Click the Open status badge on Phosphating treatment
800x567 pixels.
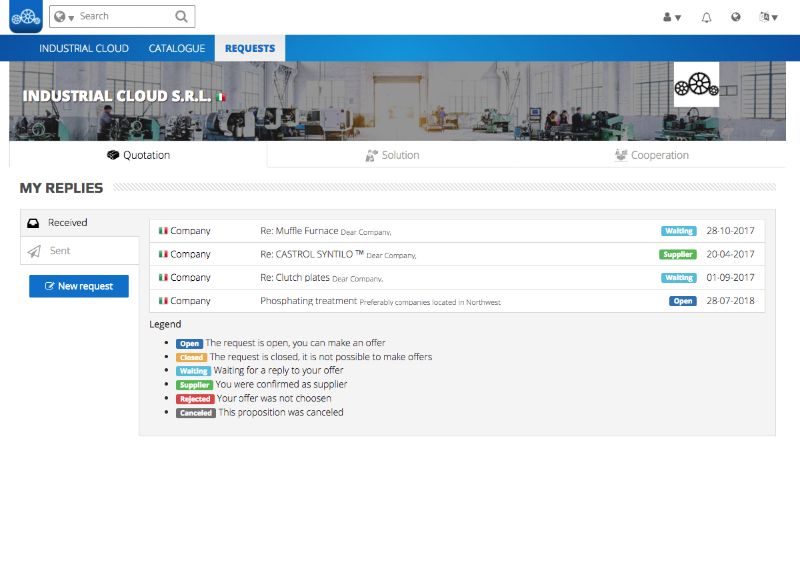pyautogui.click(x=682, y=301)
